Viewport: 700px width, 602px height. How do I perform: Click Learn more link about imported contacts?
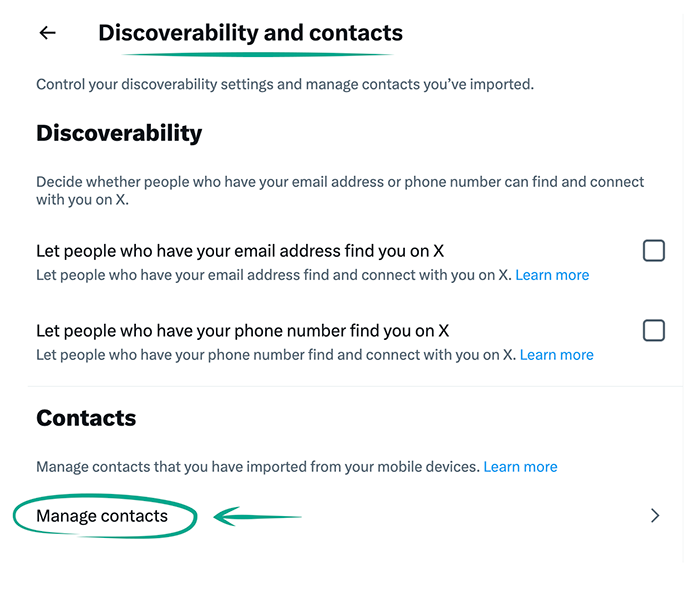click(x=520, y=467)
